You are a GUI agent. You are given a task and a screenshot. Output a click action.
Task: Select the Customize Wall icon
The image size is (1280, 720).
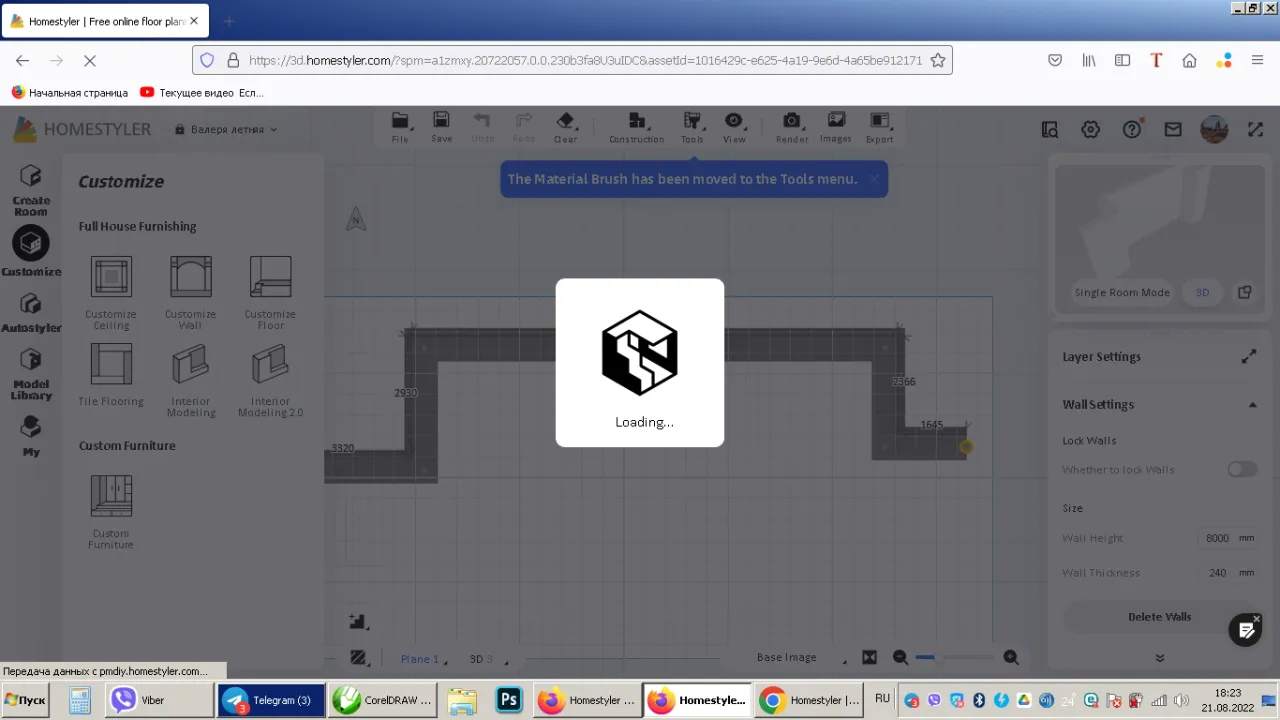(190, 277)
